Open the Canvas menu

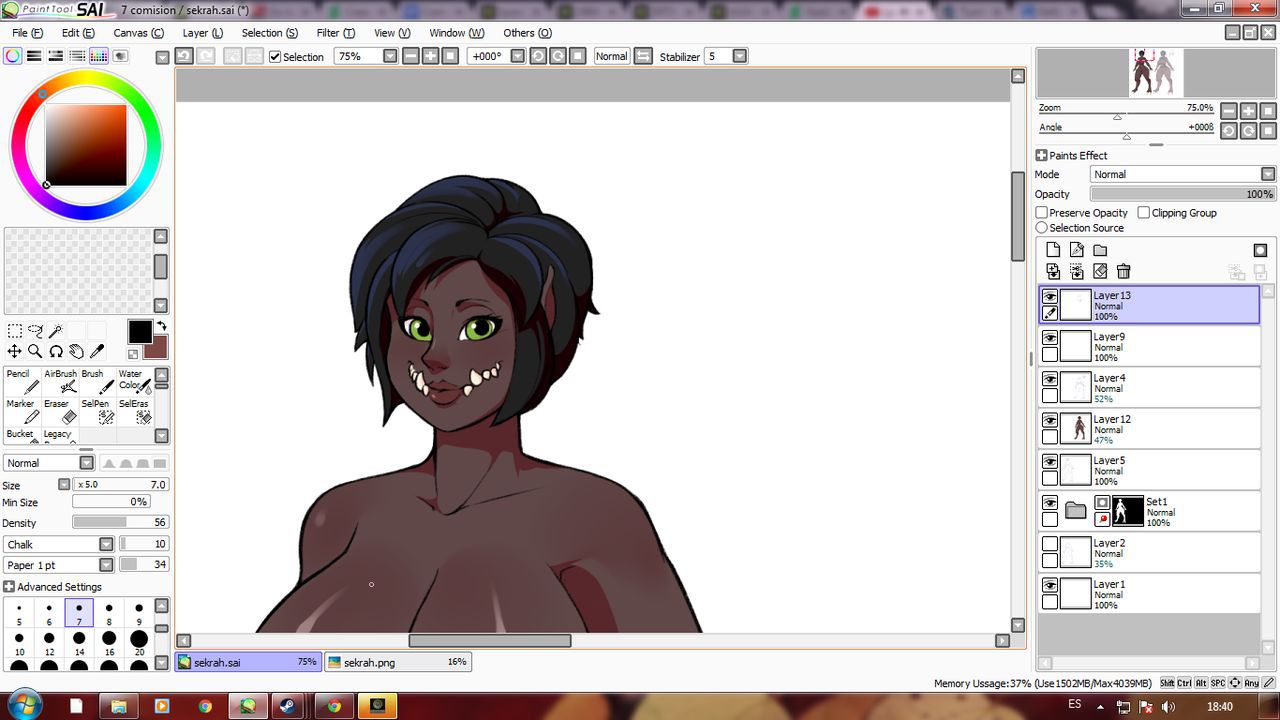tap(138, 33)
